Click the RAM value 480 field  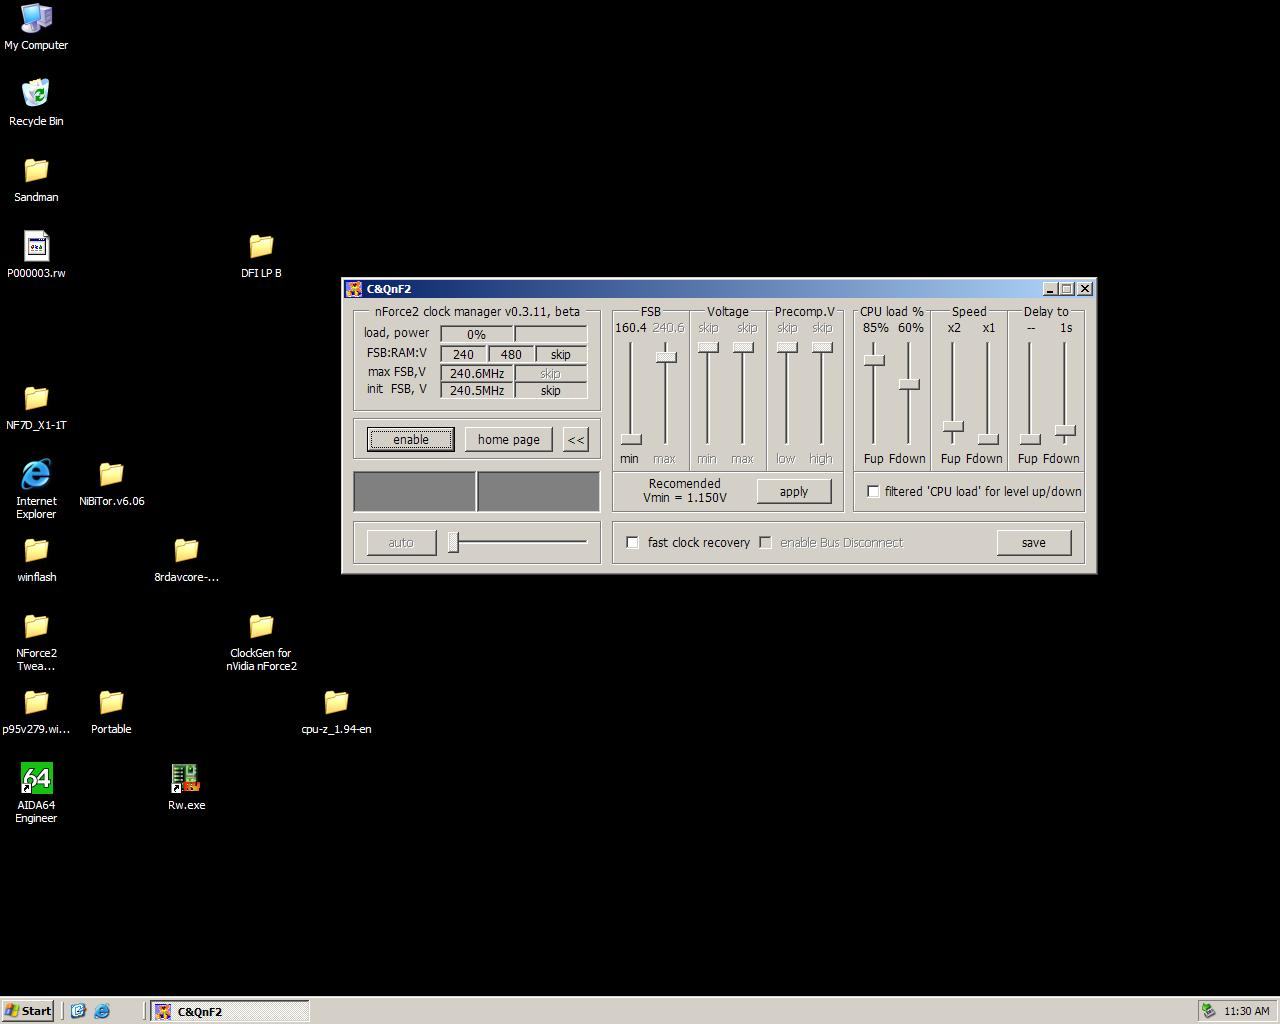click(x=511, y=354)
